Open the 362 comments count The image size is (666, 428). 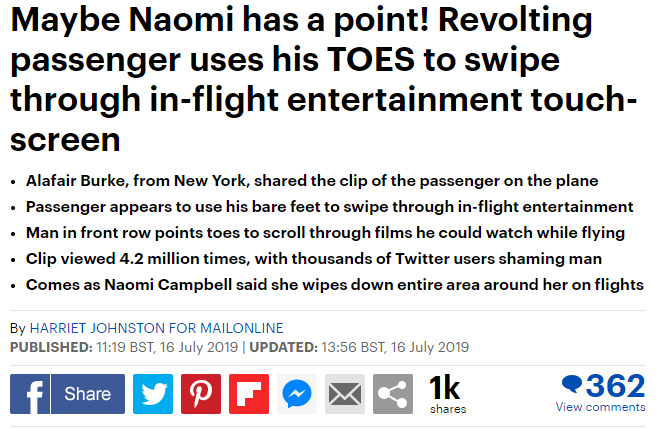pyautogui.click(x=615, y=385)
